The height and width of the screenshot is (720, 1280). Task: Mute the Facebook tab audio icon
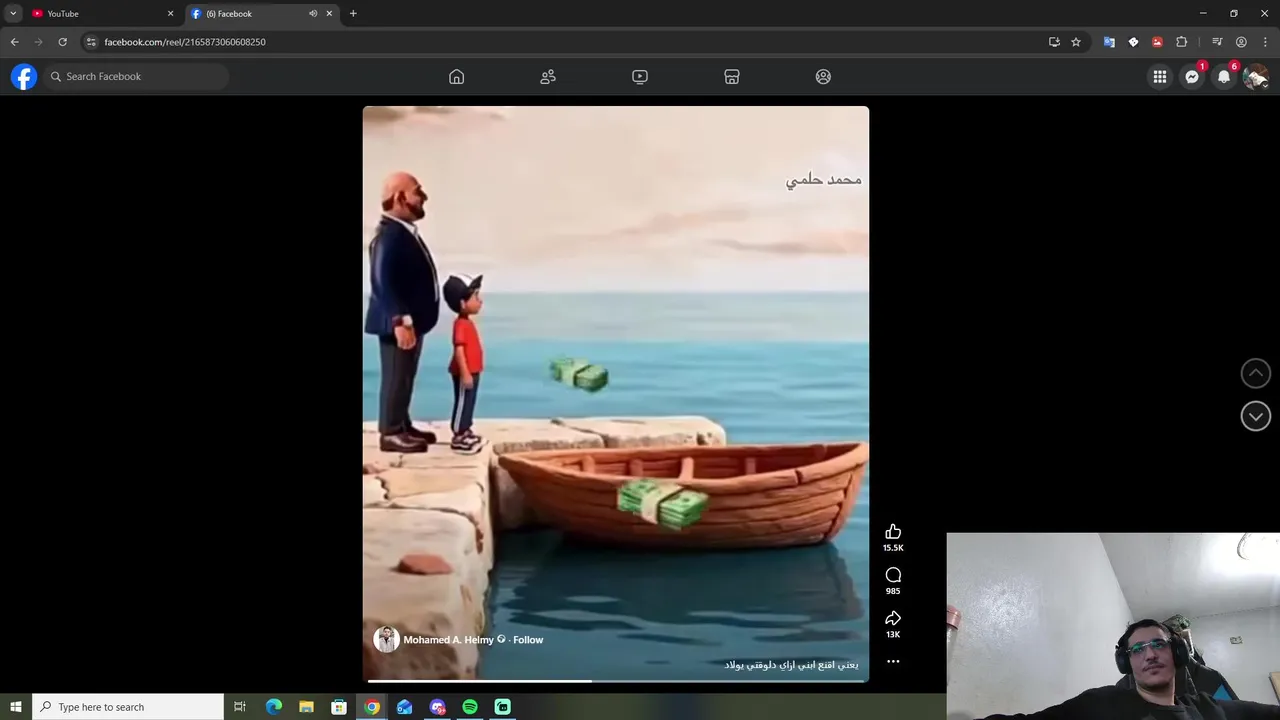(x=313, y=14)
